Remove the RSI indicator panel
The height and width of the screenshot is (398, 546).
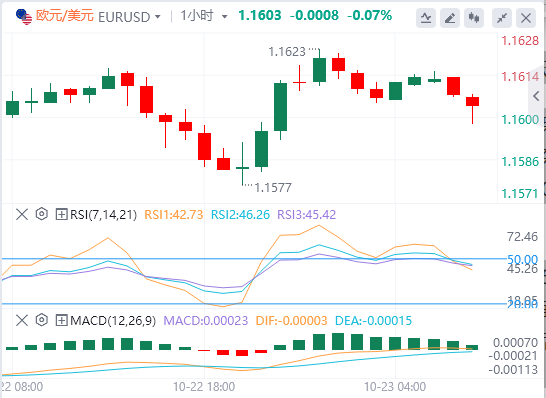(22, 214)
